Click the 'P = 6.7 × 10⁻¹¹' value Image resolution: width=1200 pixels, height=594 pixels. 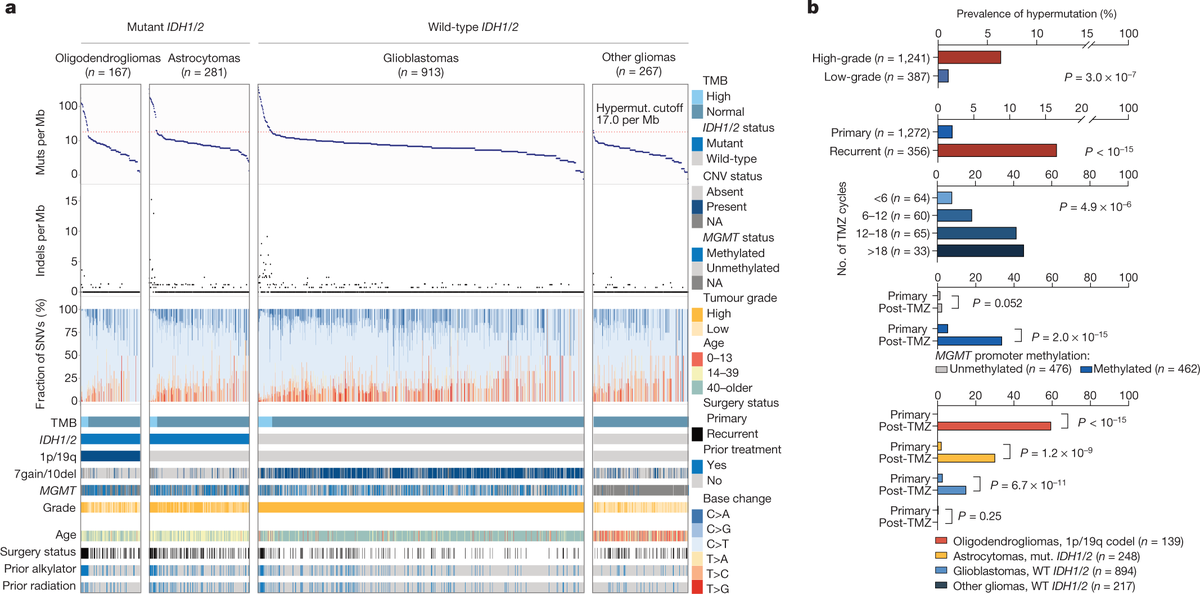[1029, 484]
